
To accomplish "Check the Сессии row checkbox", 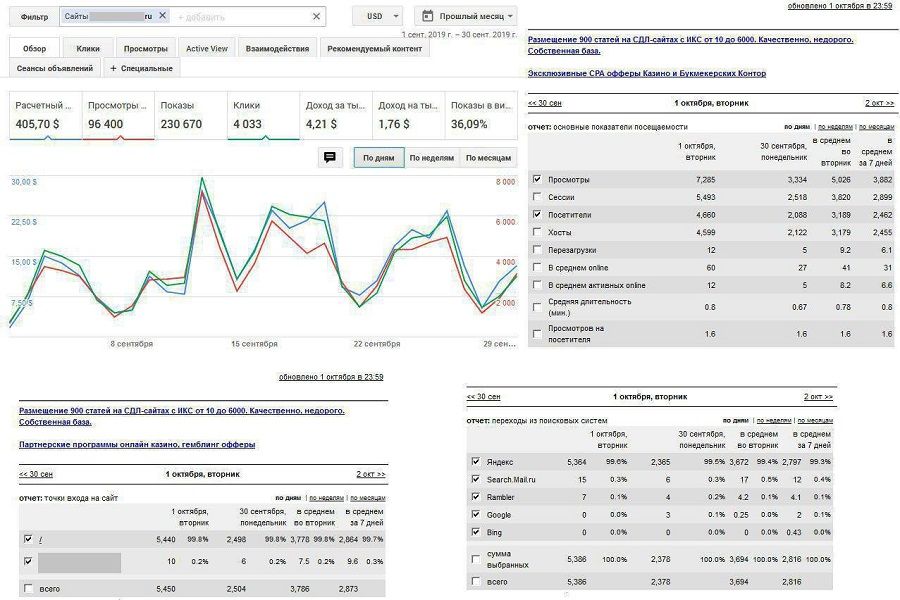I will pyautogui.click(x=537, y=197).
